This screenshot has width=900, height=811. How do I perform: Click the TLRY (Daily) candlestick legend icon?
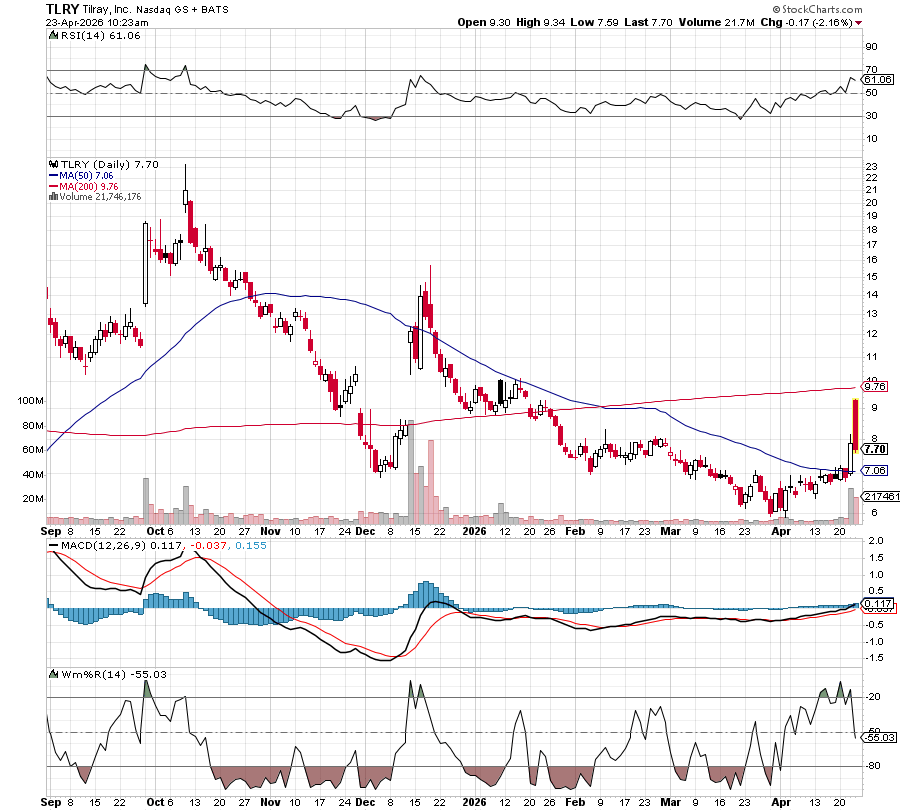pos(53,164)
